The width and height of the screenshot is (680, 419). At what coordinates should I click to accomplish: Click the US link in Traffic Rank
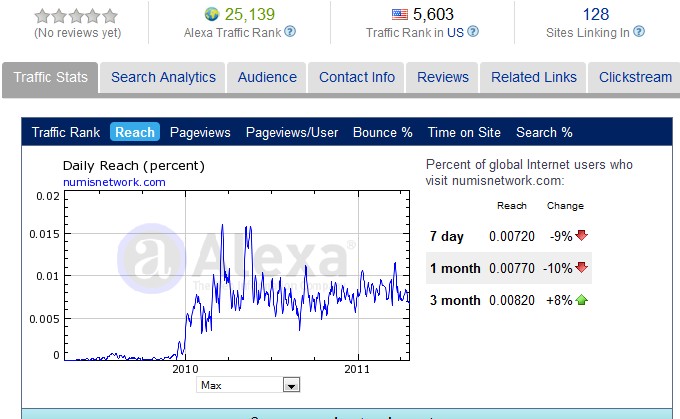455,33
